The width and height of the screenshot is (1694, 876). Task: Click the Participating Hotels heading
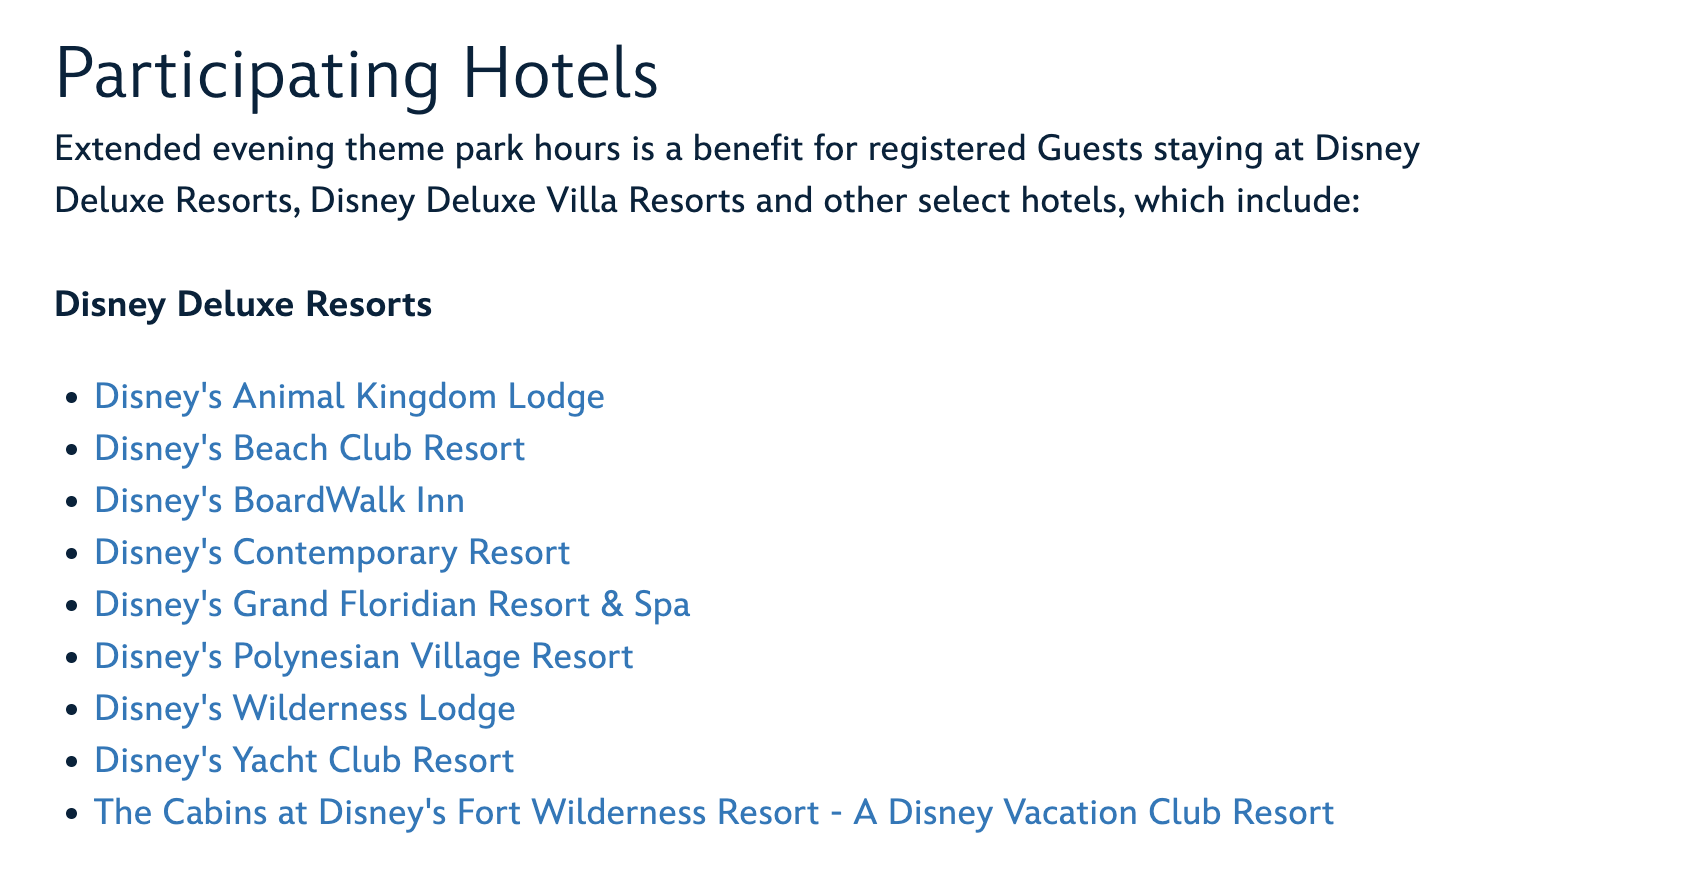pos(357,73)
